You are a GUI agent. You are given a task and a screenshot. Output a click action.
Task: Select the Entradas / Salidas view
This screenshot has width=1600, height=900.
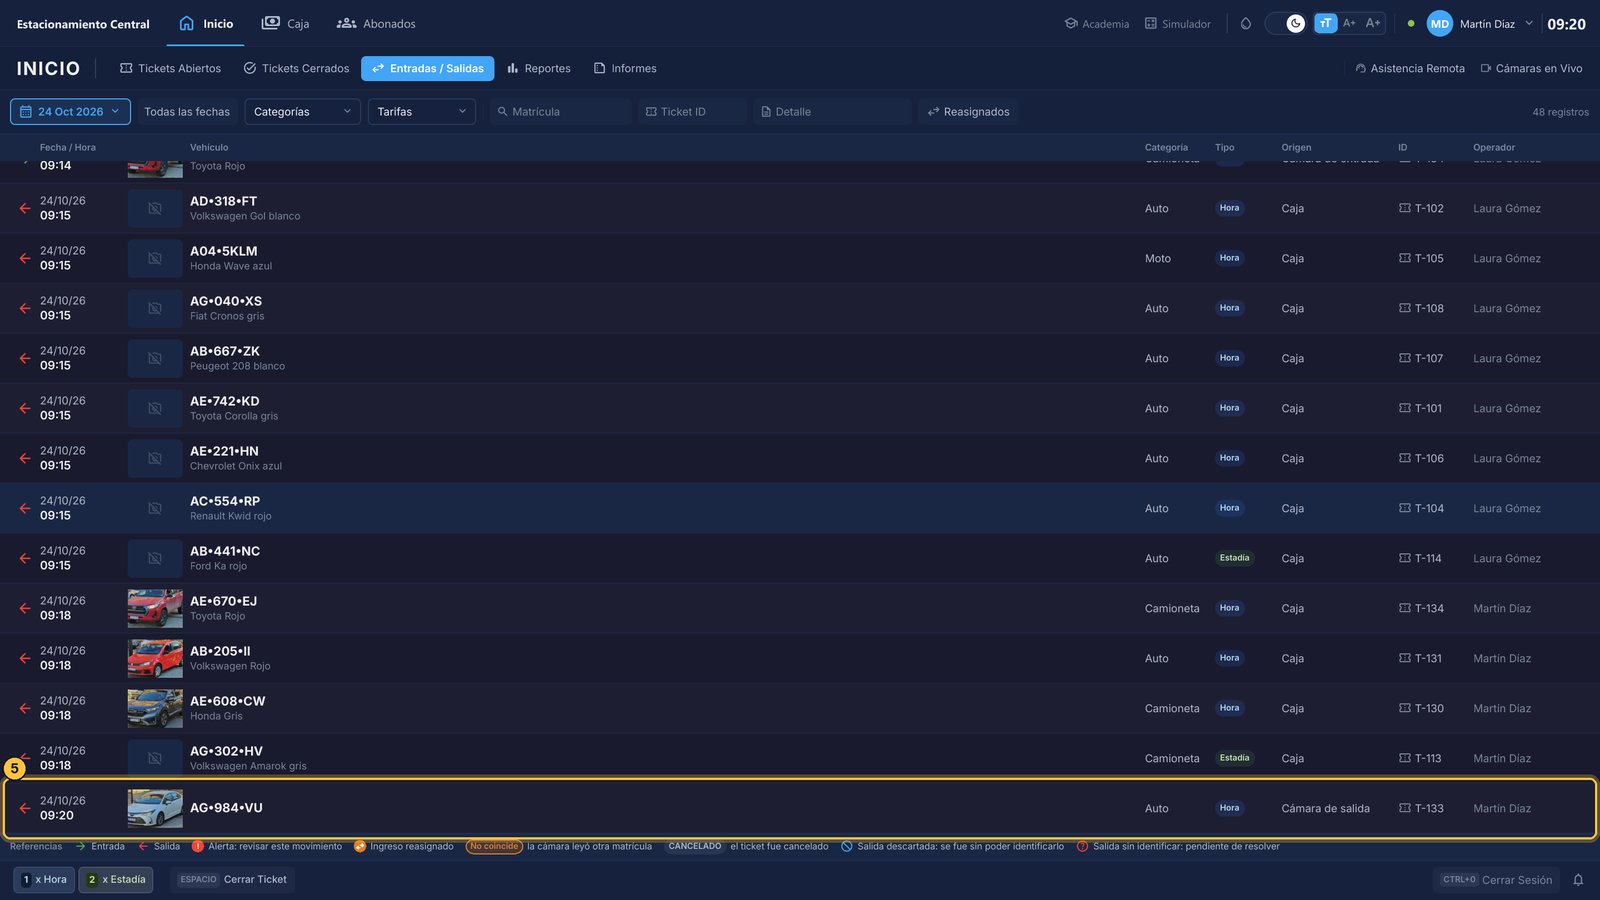[427, 68]
